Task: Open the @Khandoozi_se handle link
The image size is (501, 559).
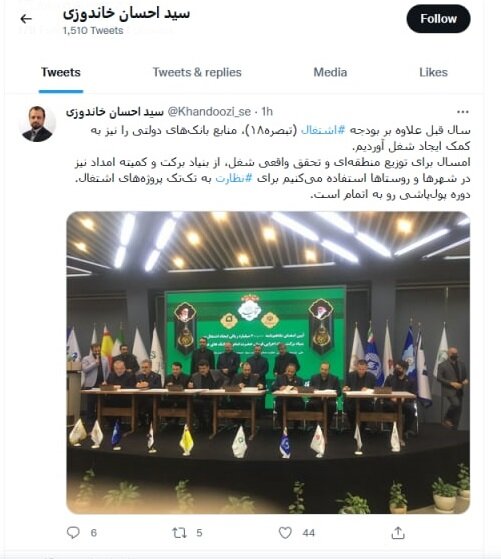Action: tap(209, 112)
